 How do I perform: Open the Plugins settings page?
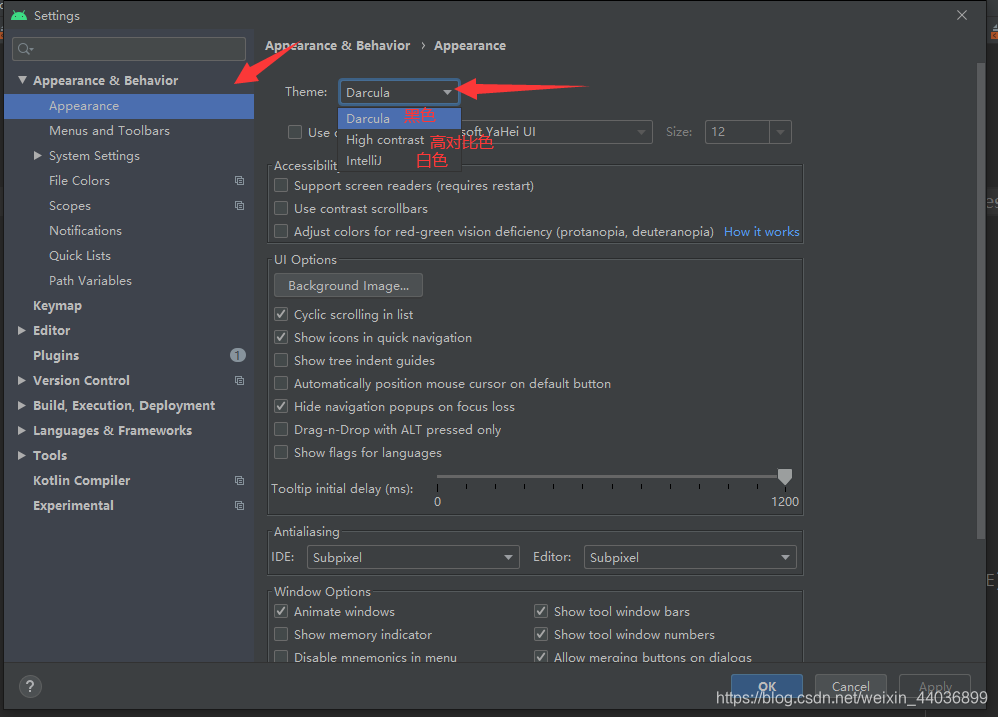pyautogui.click(x=56, y=355)
